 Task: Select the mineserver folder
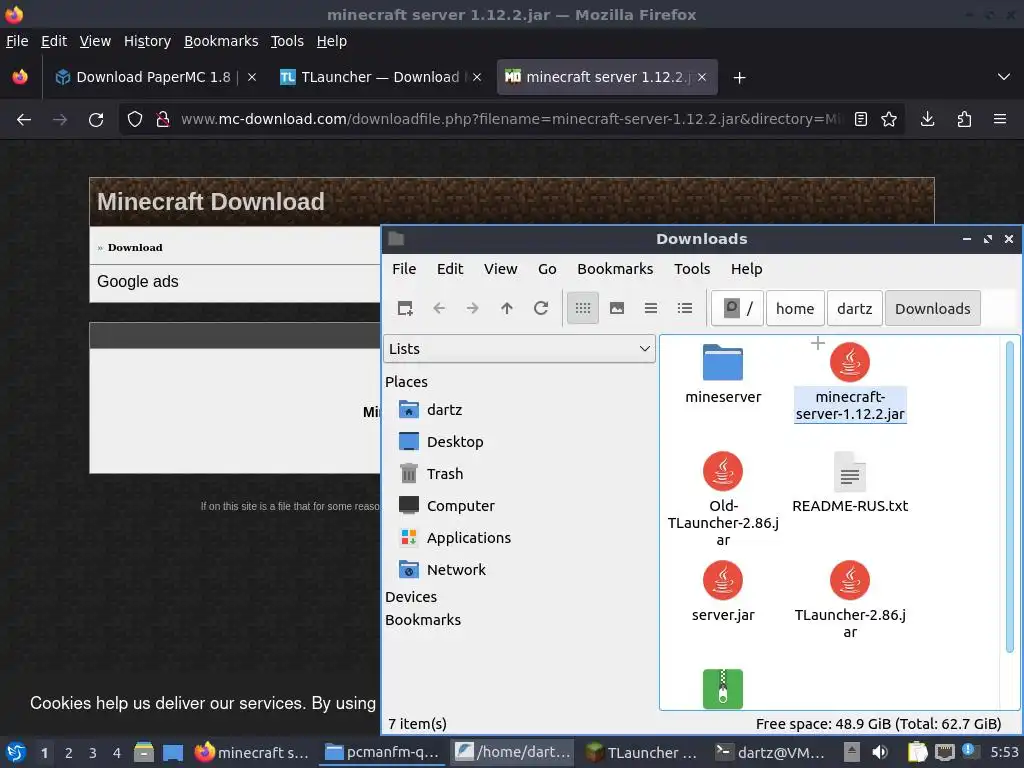coord(723,375)
